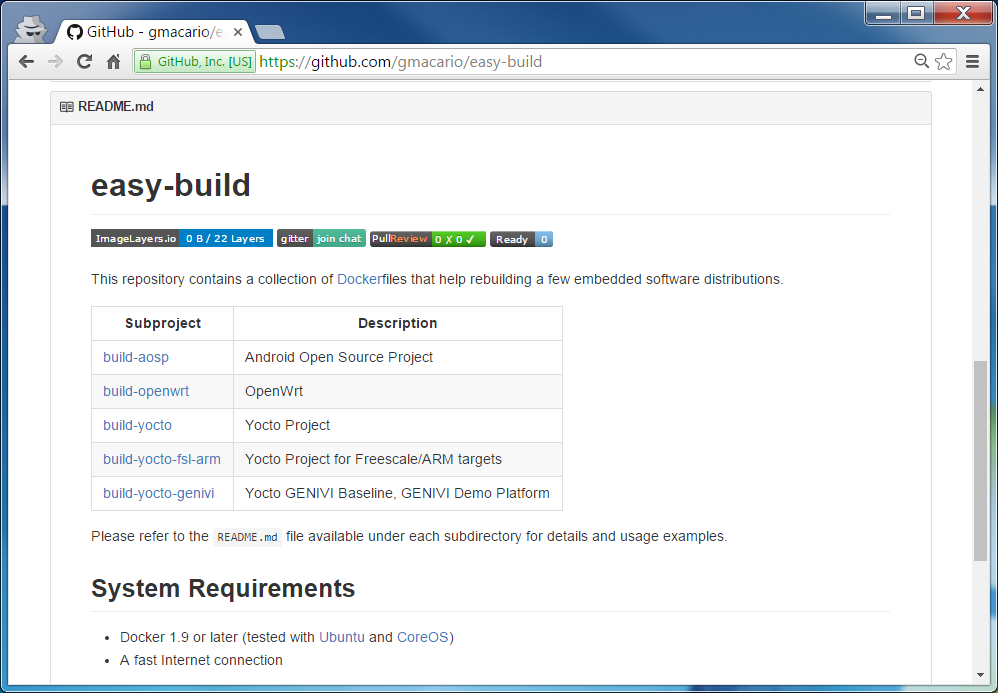Close the GitHub gmacario tab
The image size is (998, 693).
[x=237, y=32]
